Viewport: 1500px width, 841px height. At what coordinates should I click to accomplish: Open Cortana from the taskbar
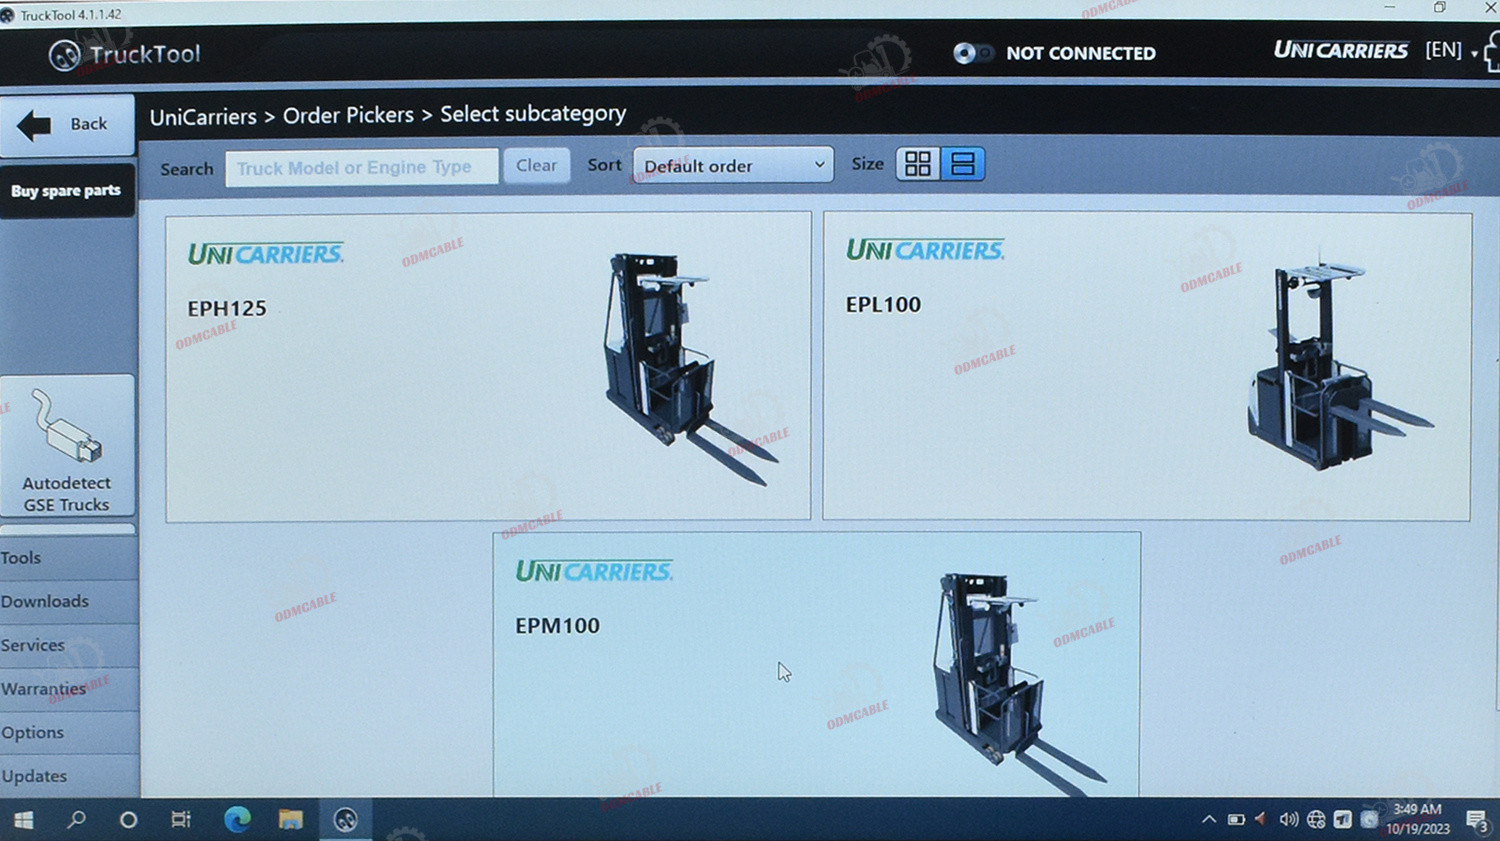pyautogui.click(x=128, y=820)
